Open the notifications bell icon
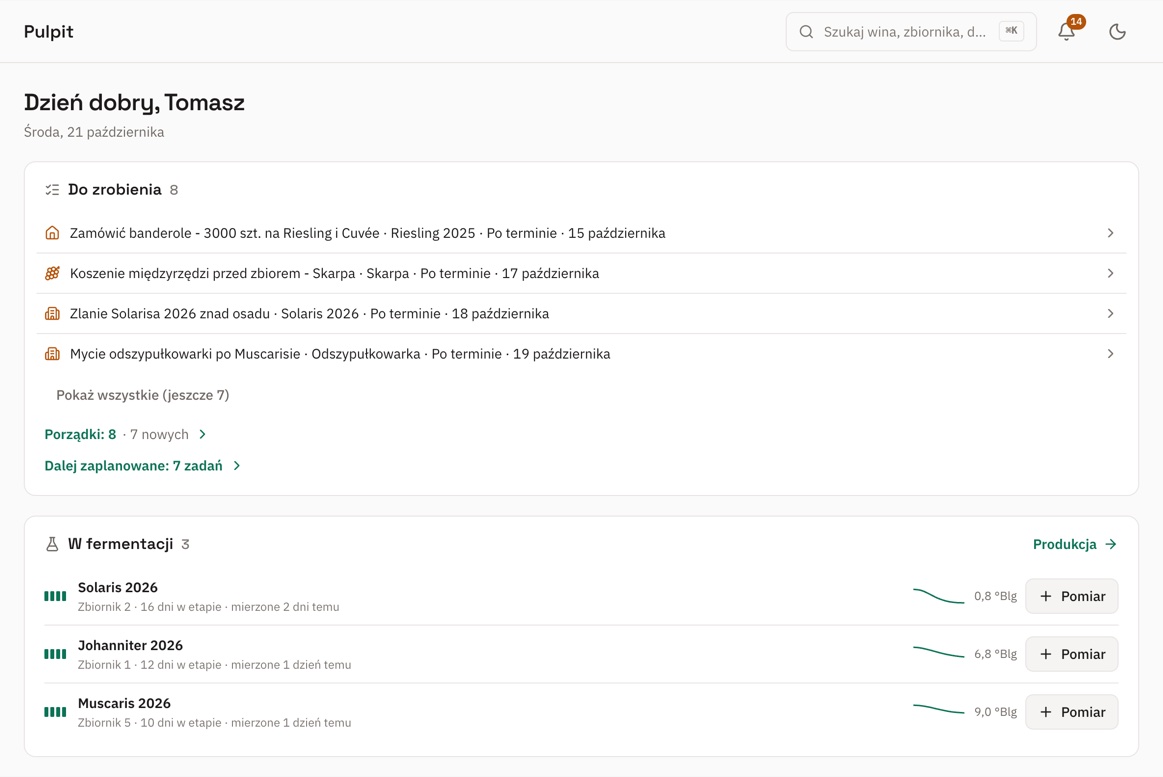This screenshot has width=1163, height=777. 1067,31
